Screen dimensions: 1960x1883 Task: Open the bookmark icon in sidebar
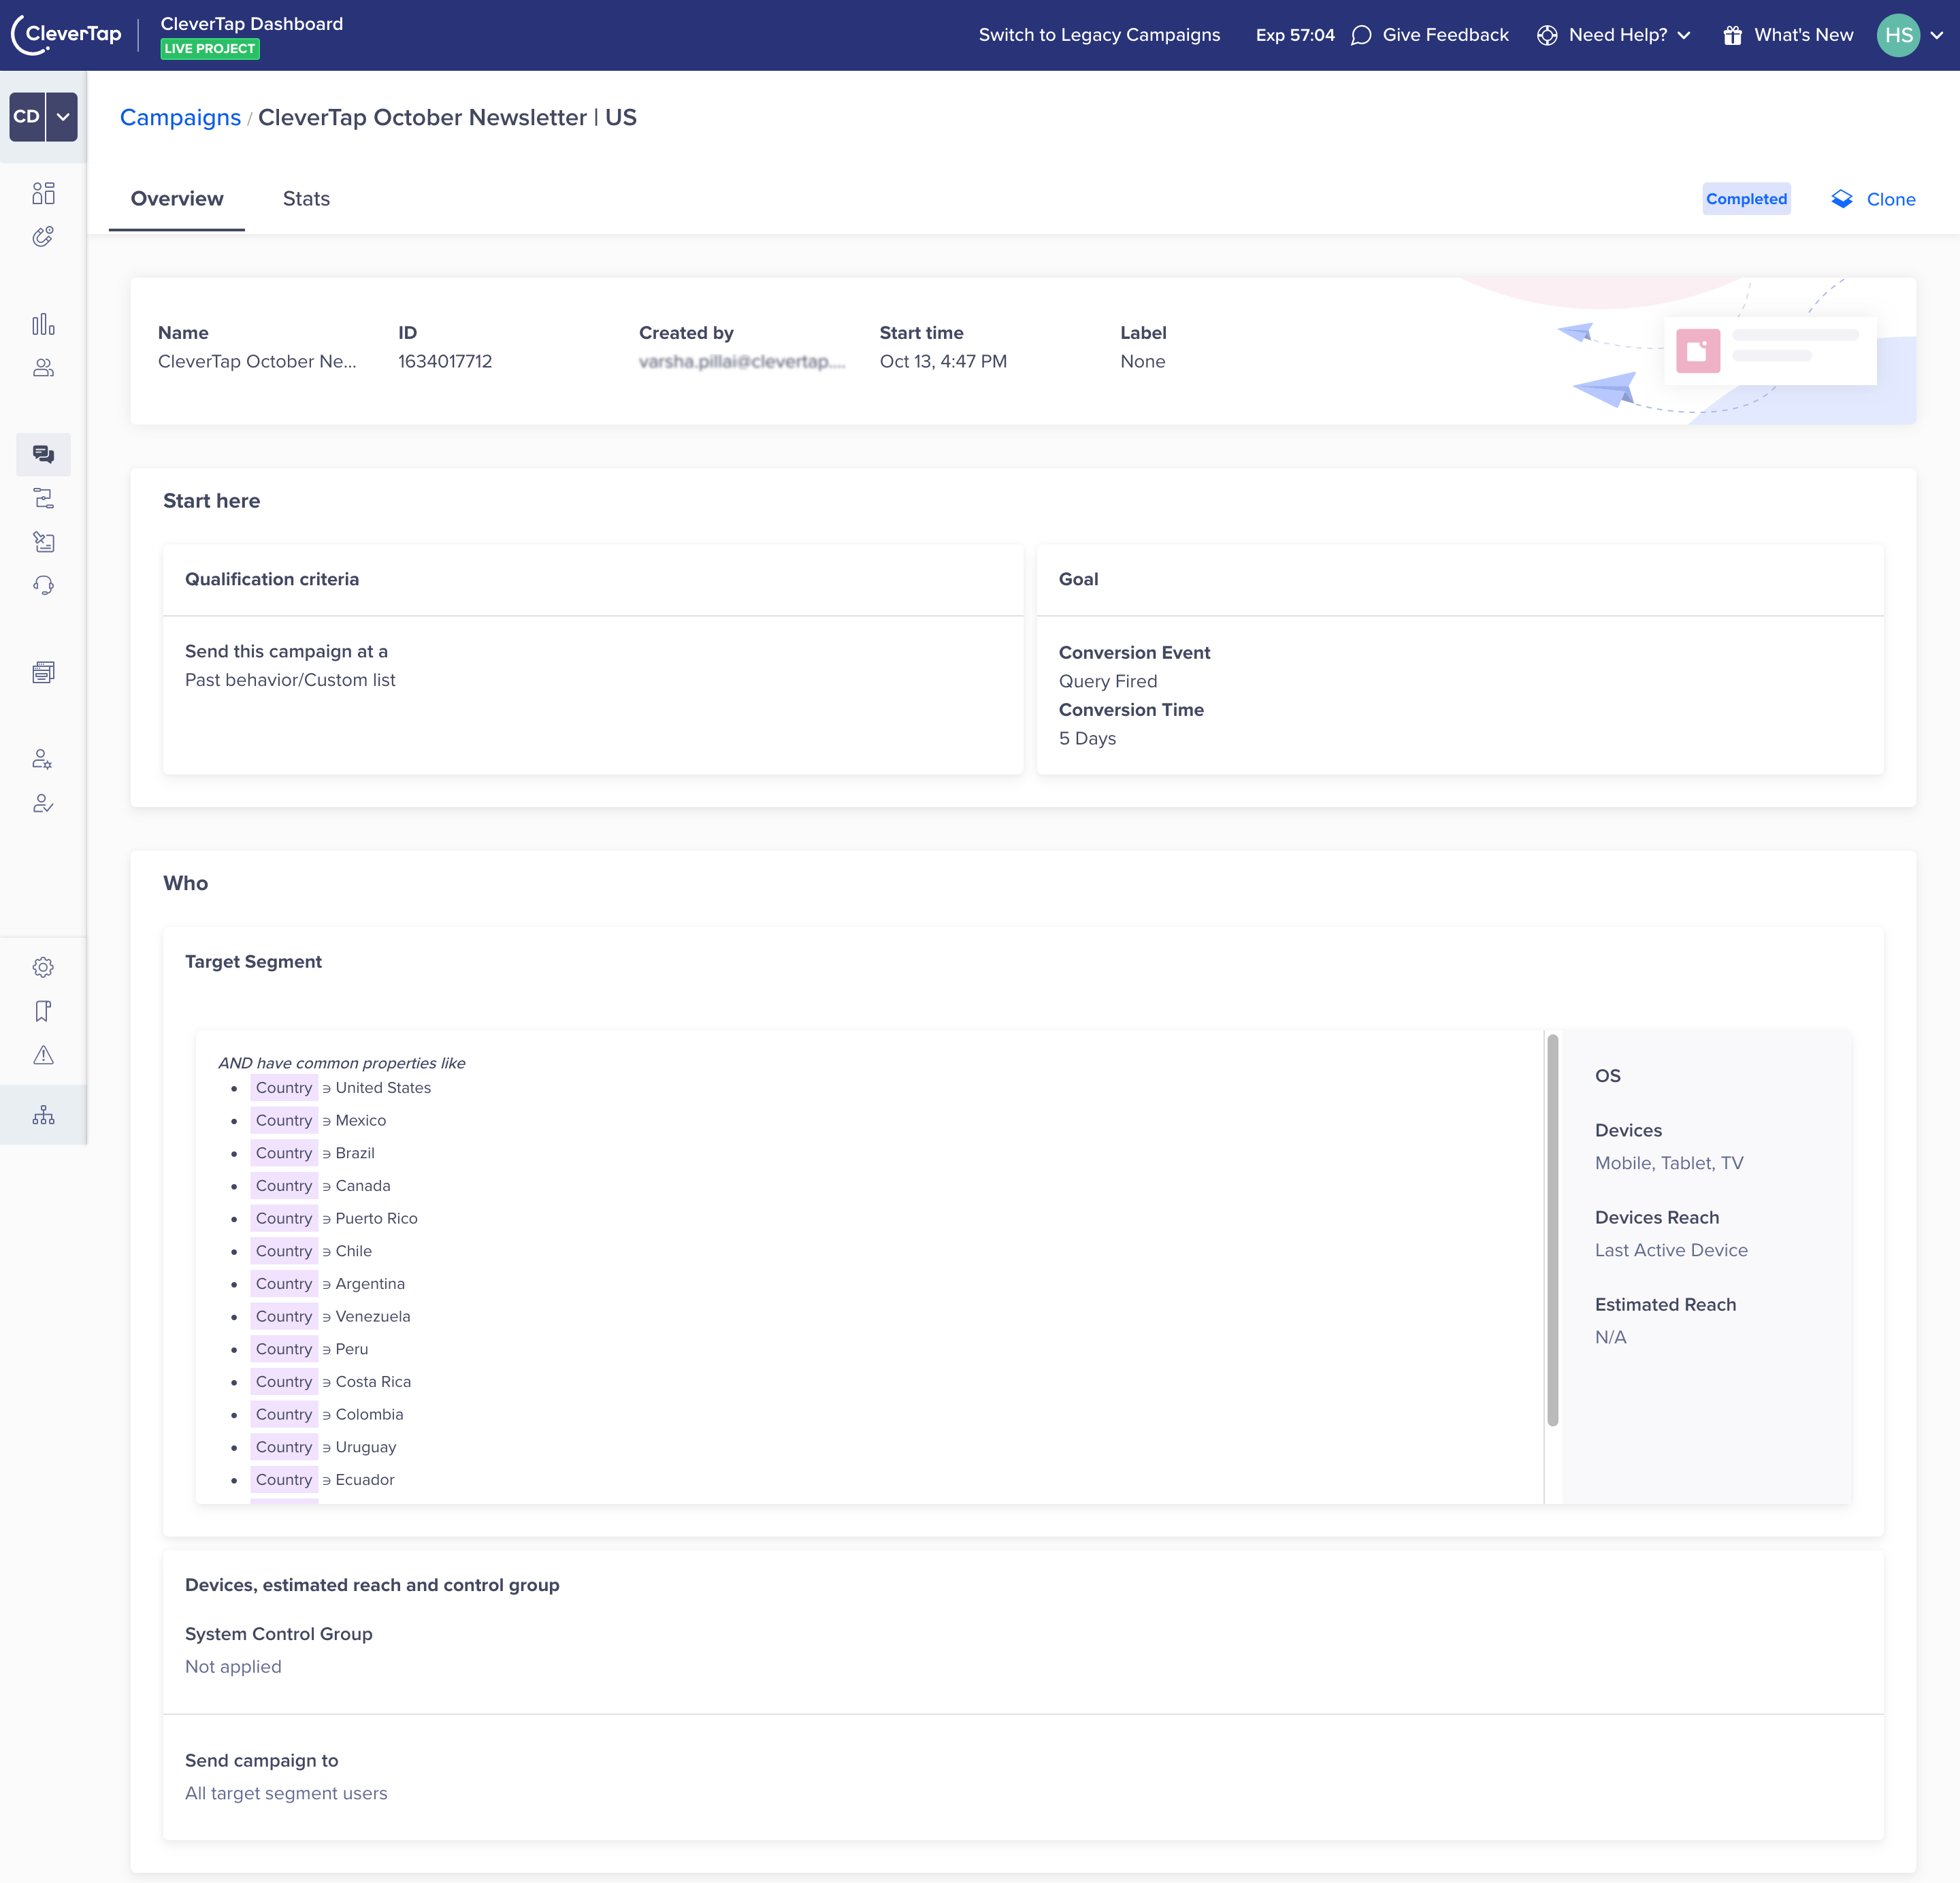43,1011
